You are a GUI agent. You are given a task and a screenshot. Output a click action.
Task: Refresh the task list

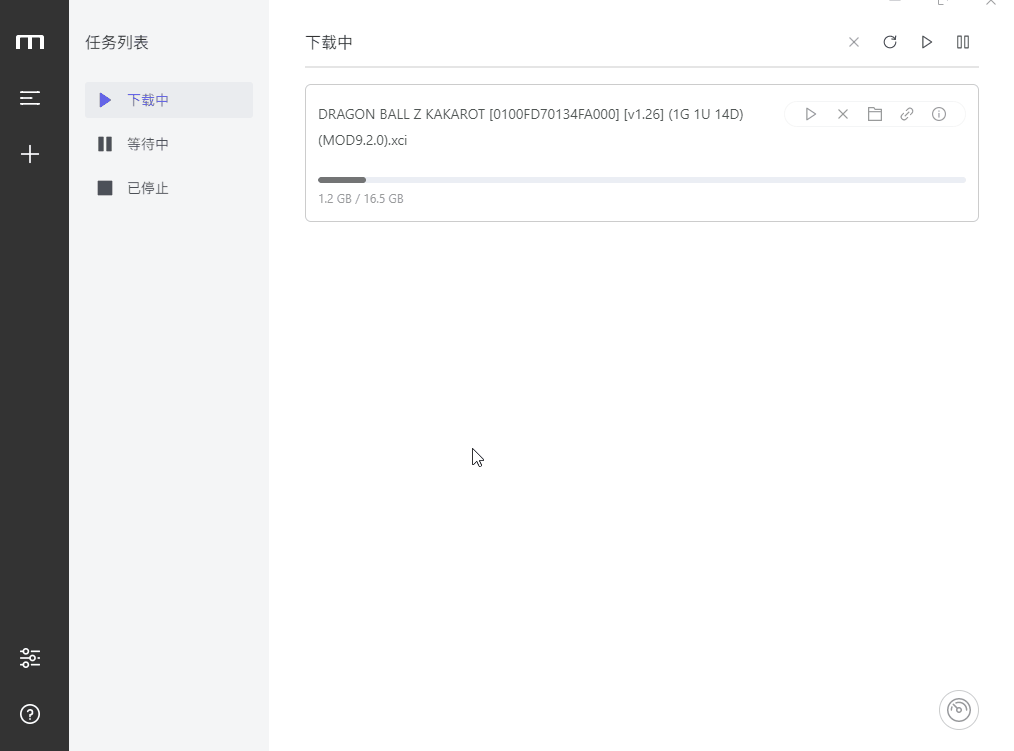[890, 42]
